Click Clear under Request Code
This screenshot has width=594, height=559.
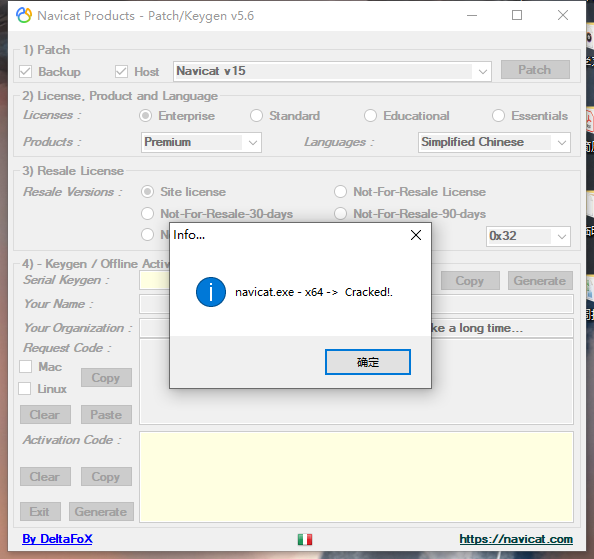[45, 415]
